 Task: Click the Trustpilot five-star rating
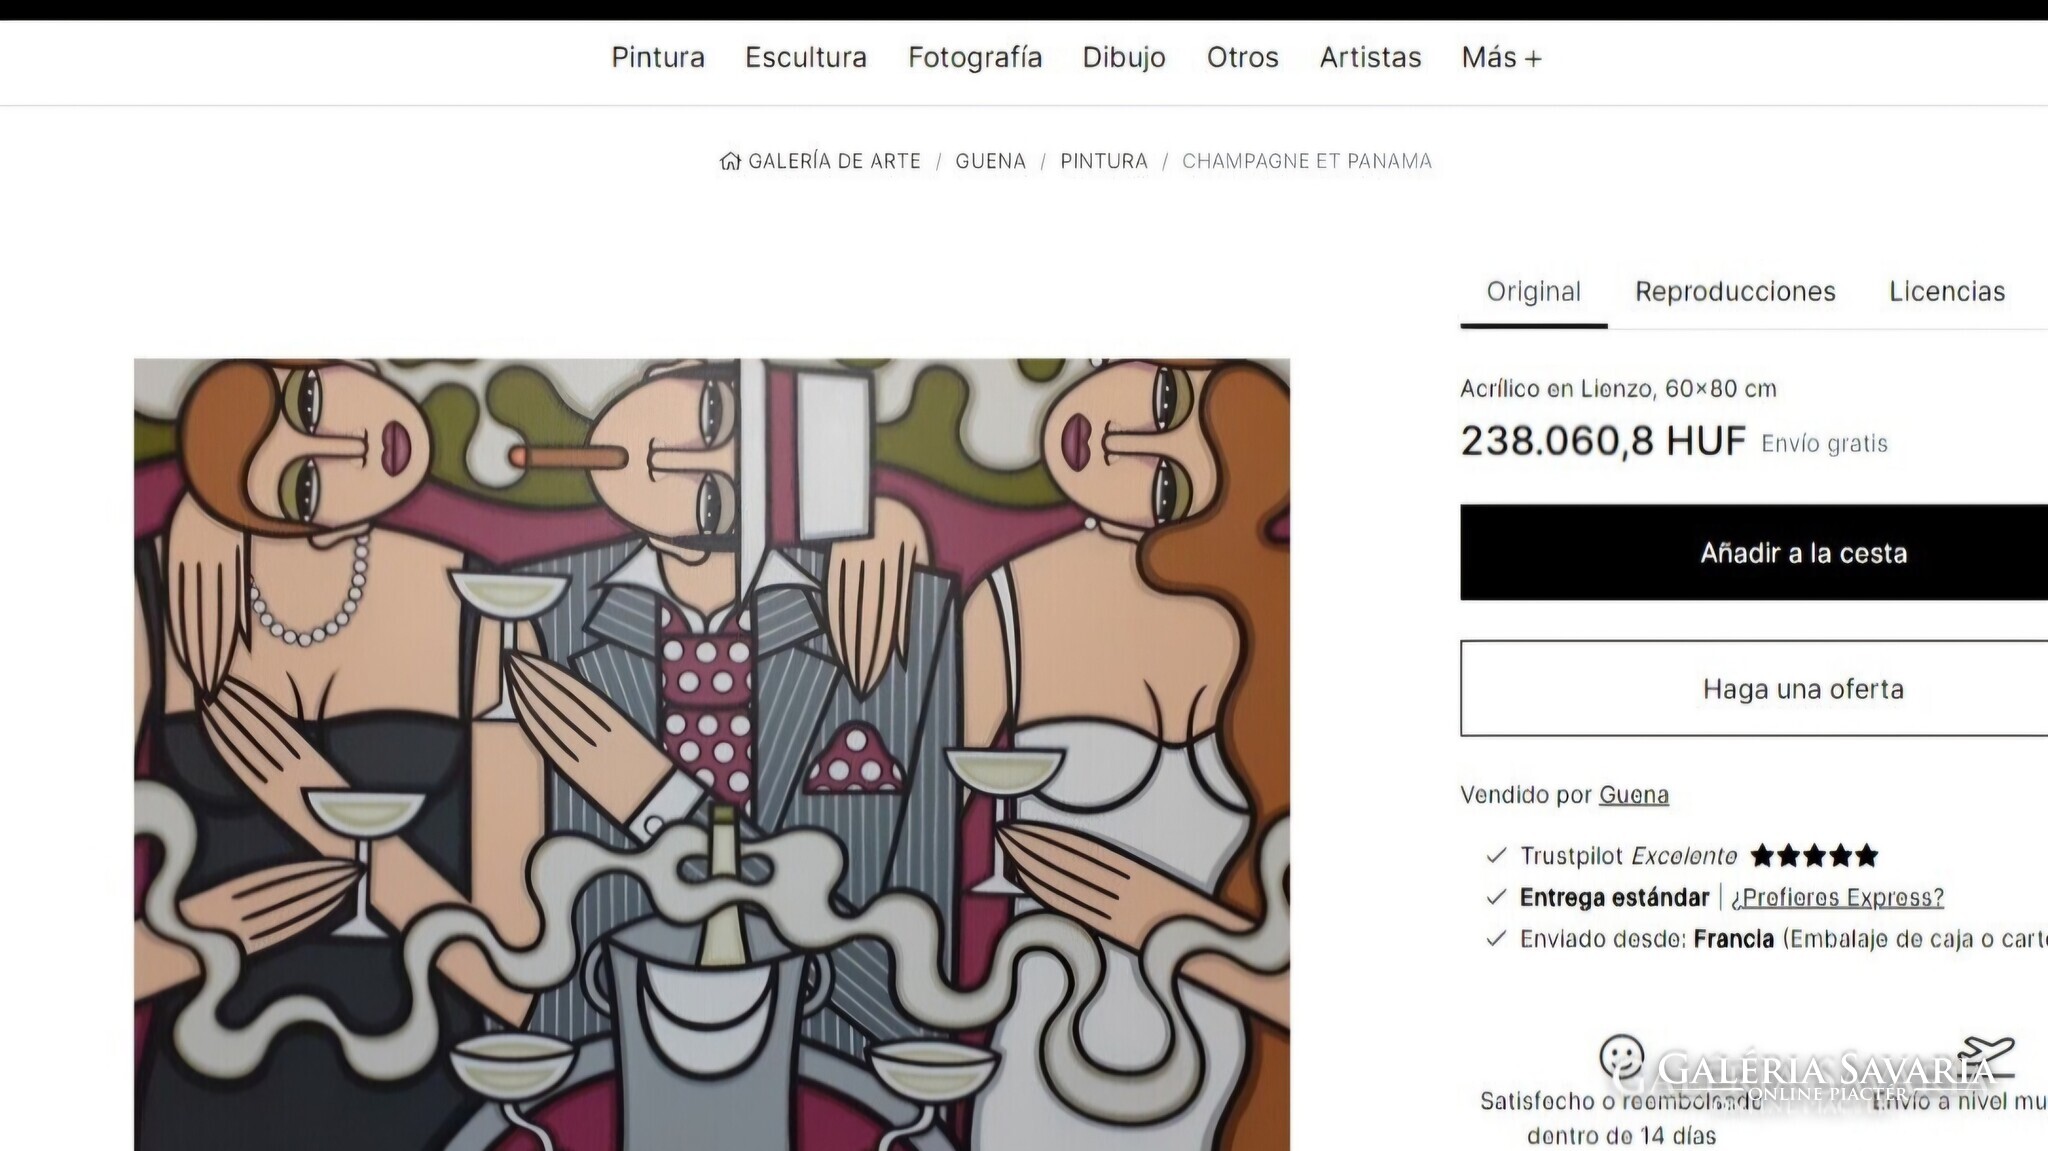[1814, 856]
